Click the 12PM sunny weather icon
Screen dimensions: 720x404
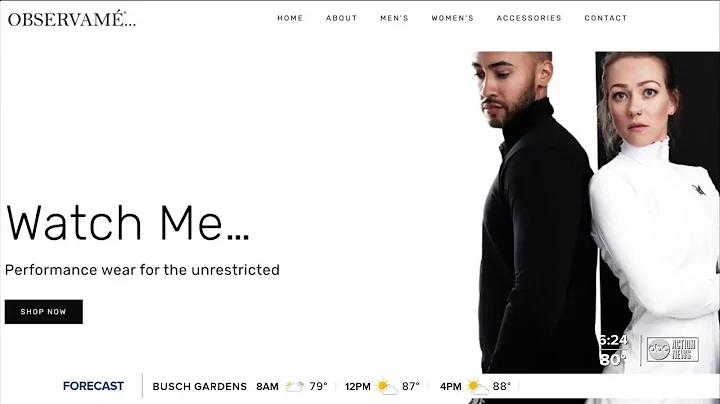tap(386, 387)
